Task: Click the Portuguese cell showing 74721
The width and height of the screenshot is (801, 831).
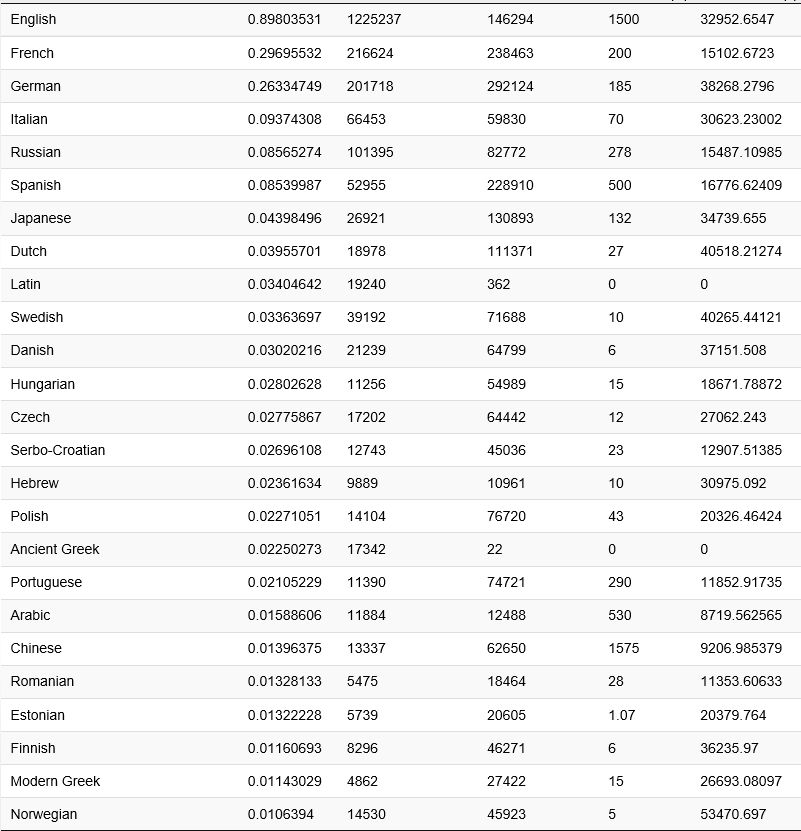Action: tap(508, 582)
